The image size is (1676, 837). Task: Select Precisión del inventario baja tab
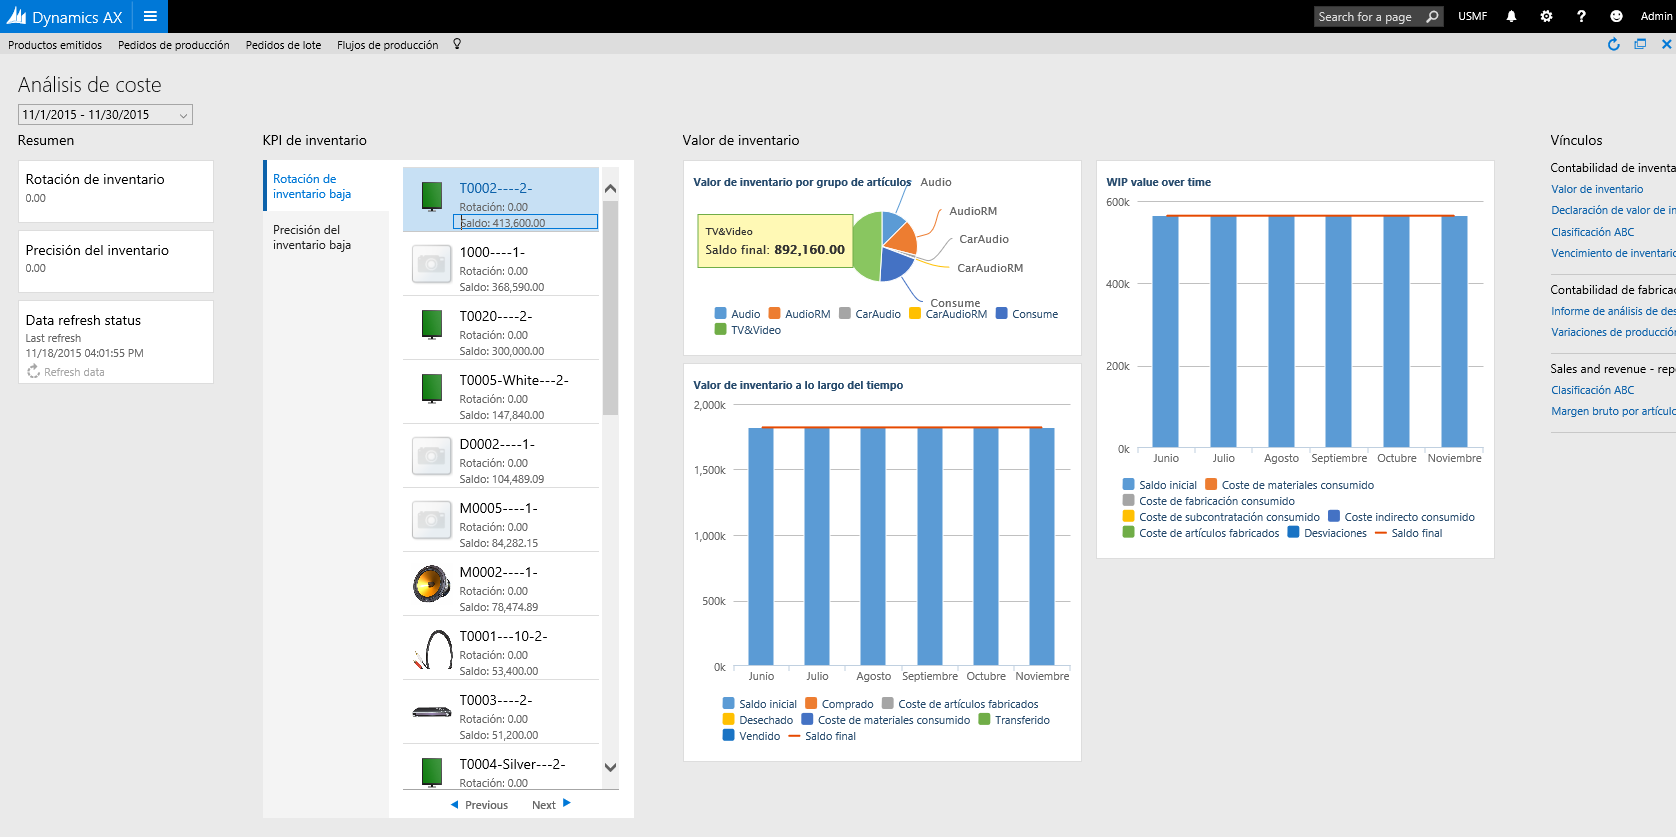point(312,237)
